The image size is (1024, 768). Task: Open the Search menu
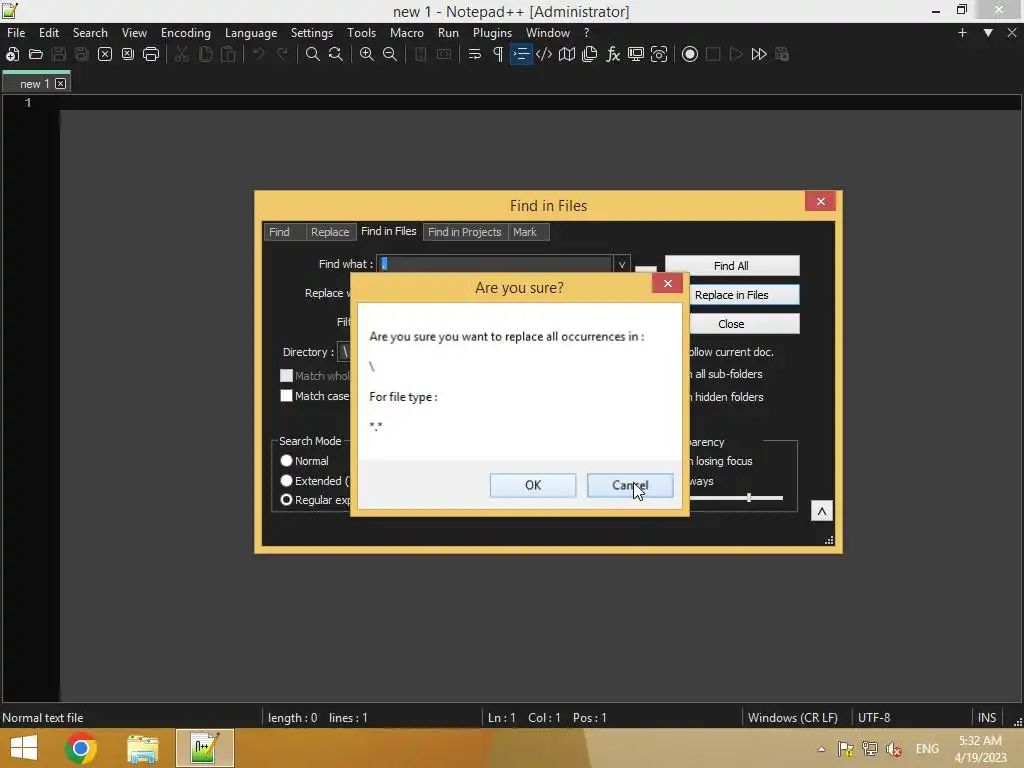point(90,33)
